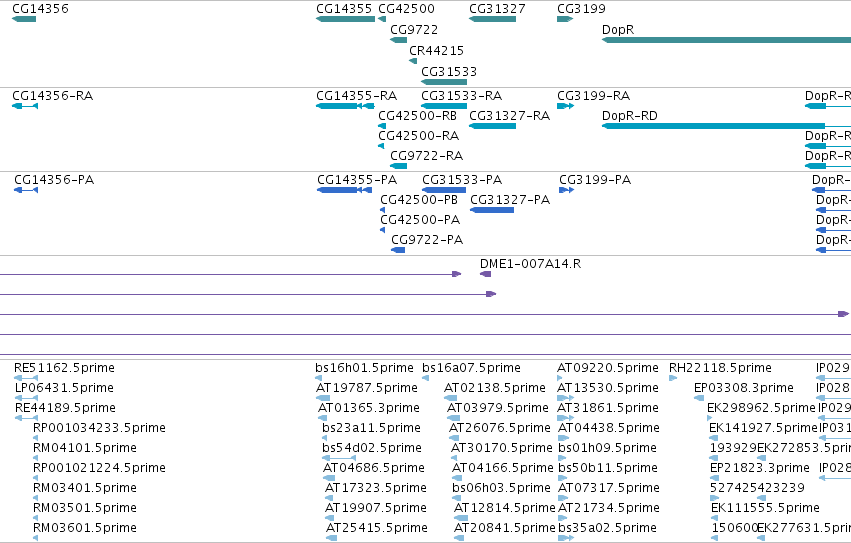Select the bs01h09.5prime EST label
851x543 pixels.
[x=607, y=449]
